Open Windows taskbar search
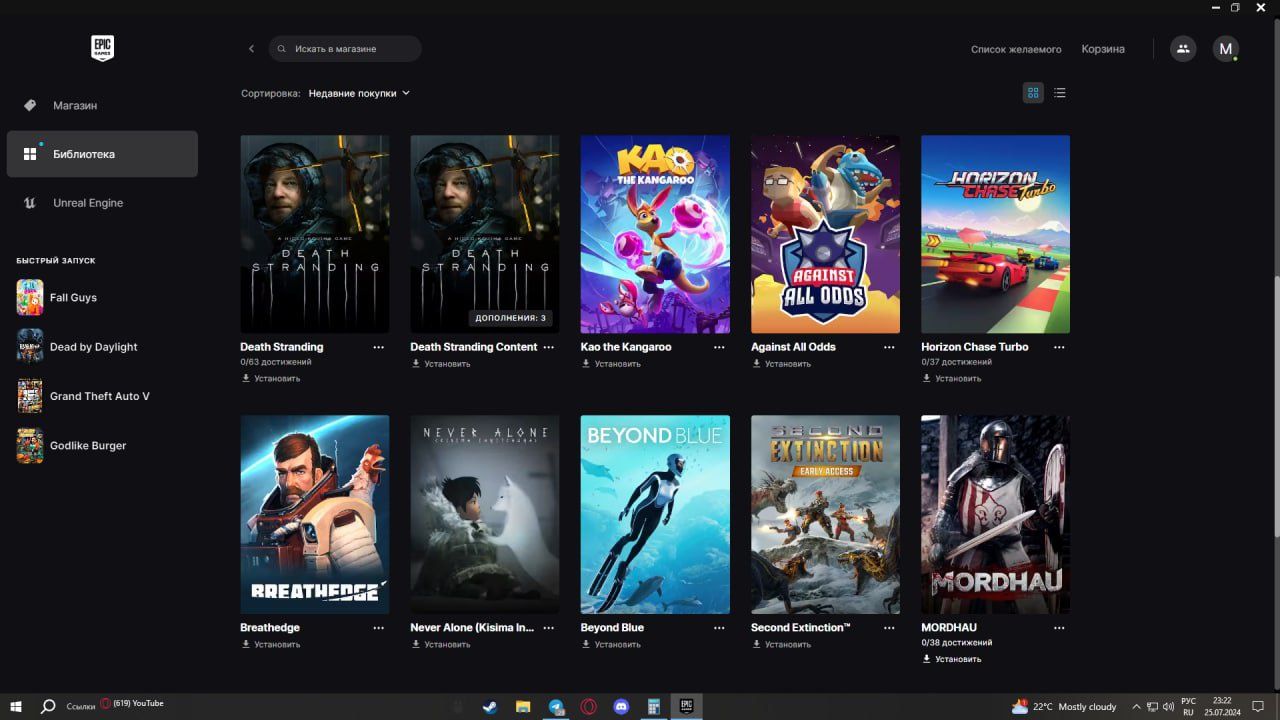Screen dimensions: 1280x720 click(x=47, y=706)
